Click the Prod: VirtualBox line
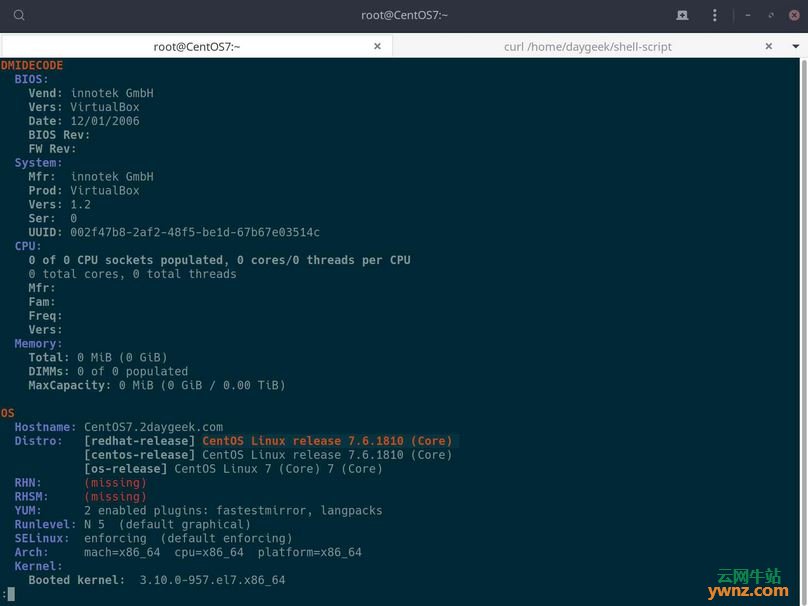The image size is (808, 606). pos(84,191)
